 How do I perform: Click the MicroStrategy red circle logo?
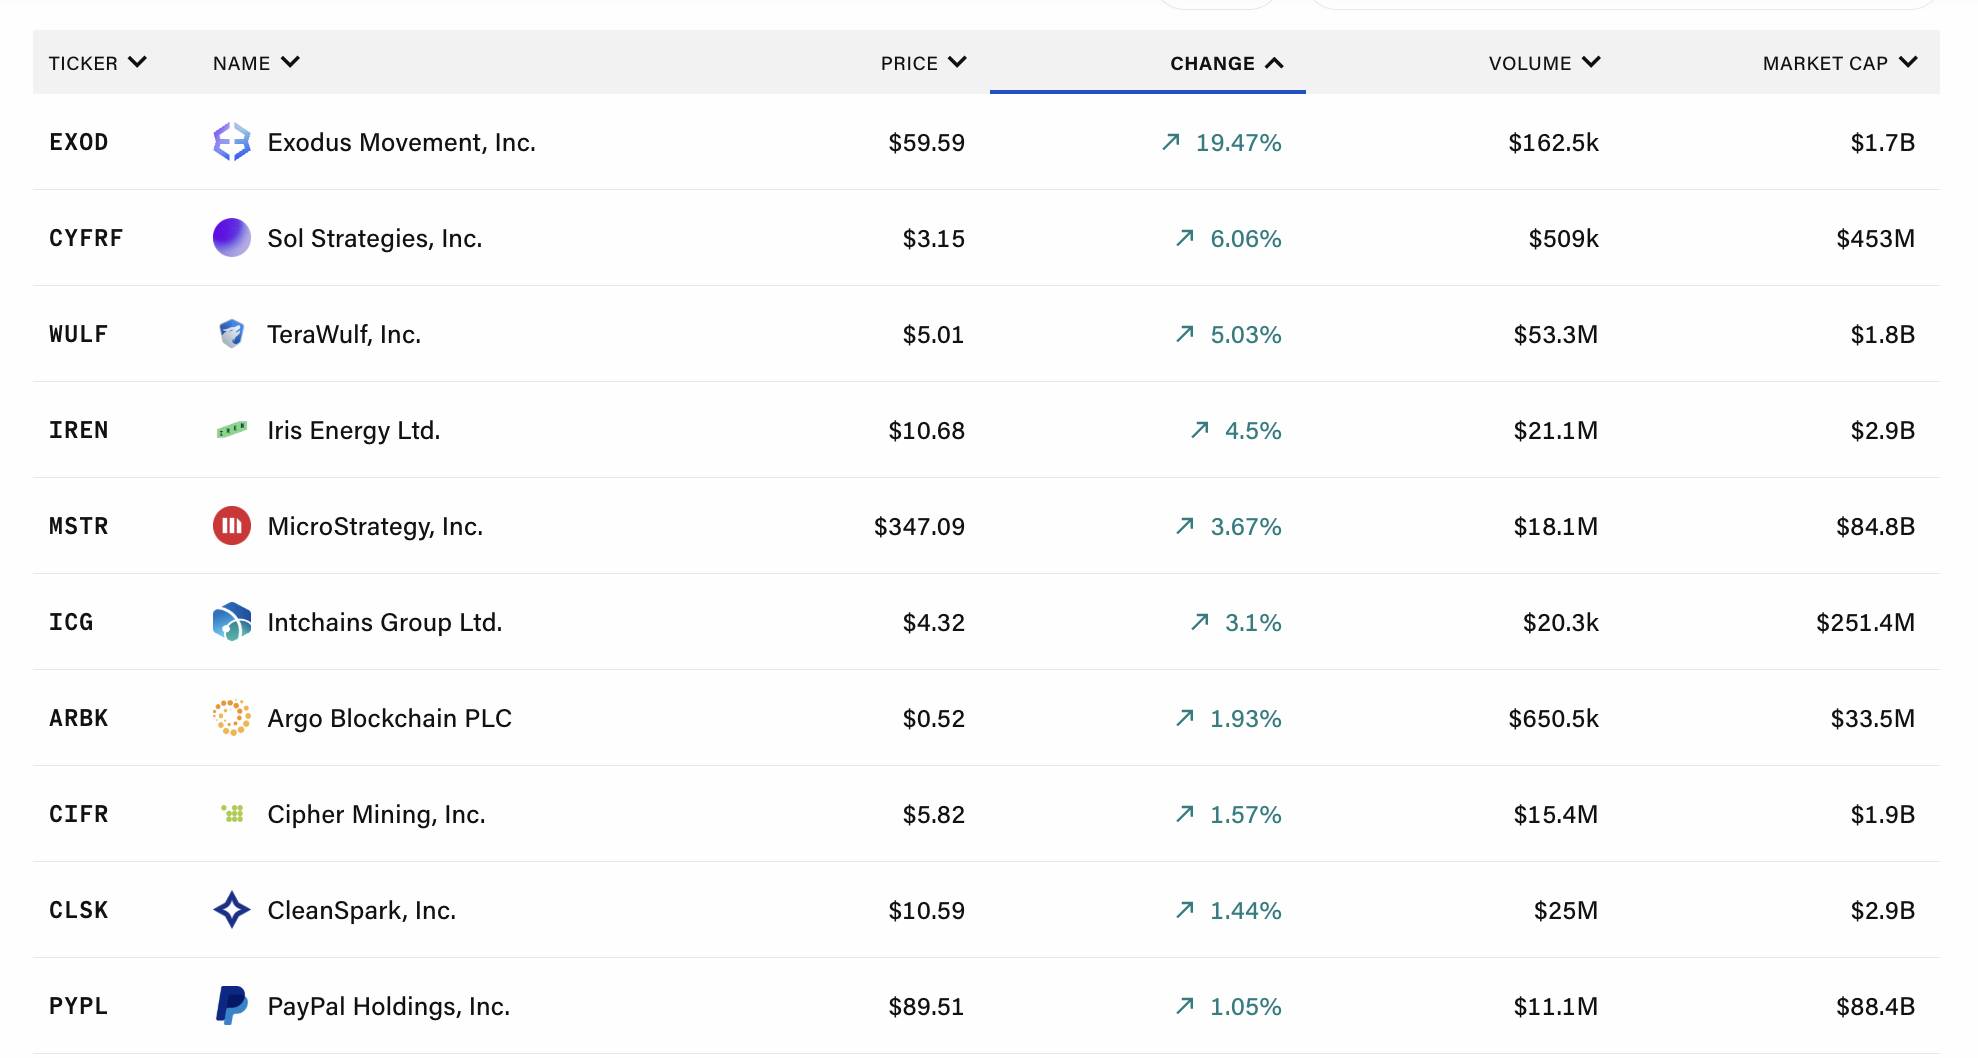coord(232,526)
